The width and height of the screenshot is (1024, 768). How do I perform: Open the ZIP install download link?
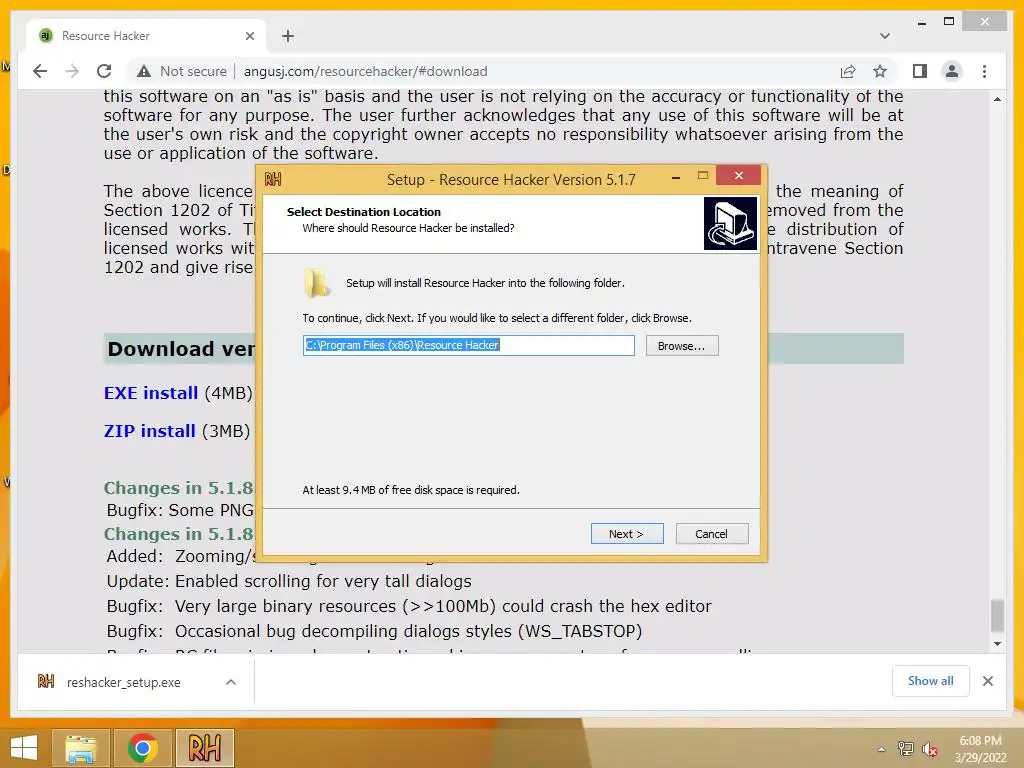point(150,431)
